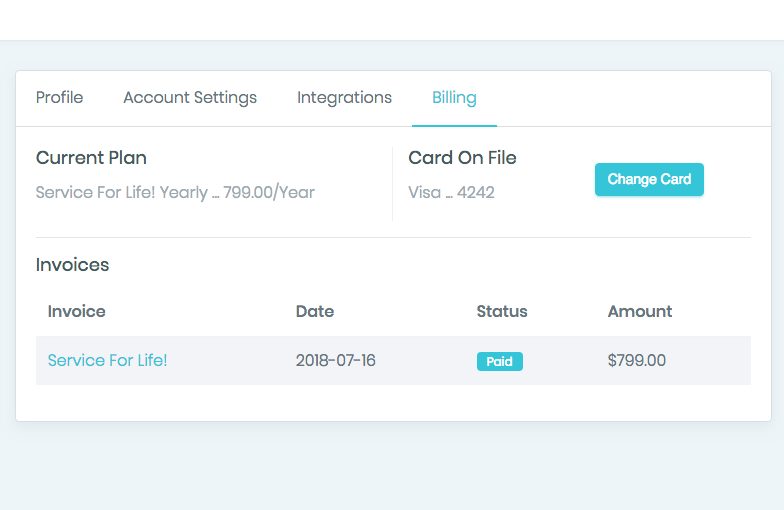Select the Billing tab
Viewport: 784px width, 510px height.
[x=454, y=97]
